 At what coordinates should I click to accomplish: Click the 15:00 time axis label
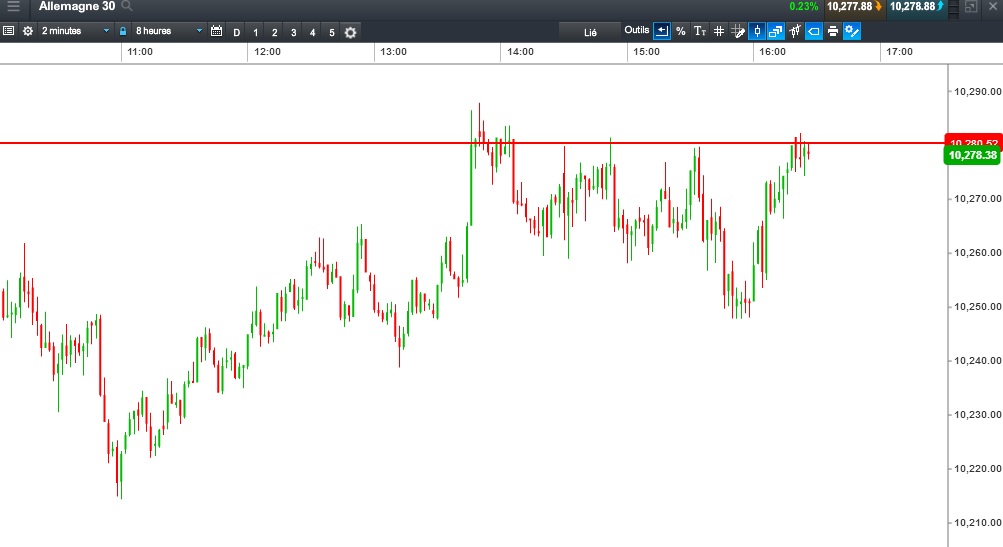[x=646, y=52]
